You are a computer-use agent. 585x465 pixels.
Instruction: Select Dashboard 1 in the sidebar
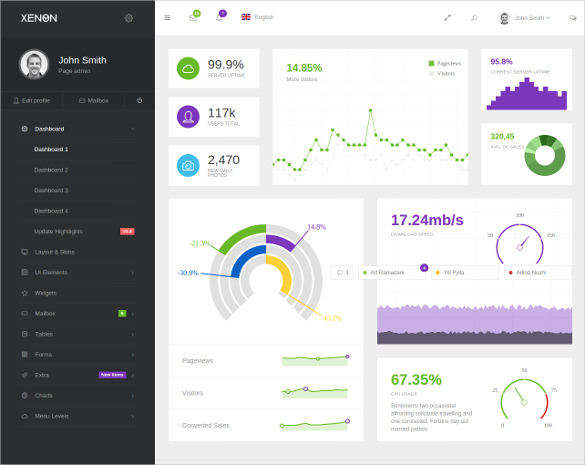point(51,149)
